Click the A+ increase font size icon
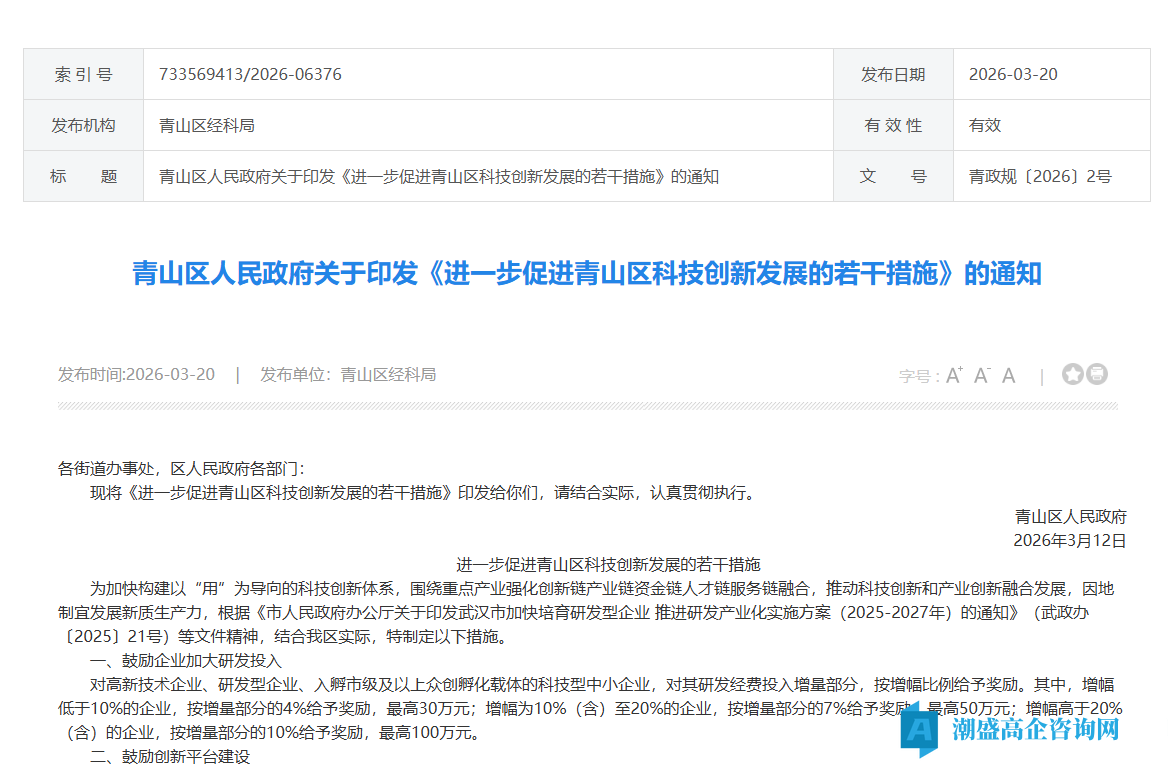The width and height of the screenshot is (1168, 764). point(954,374)
